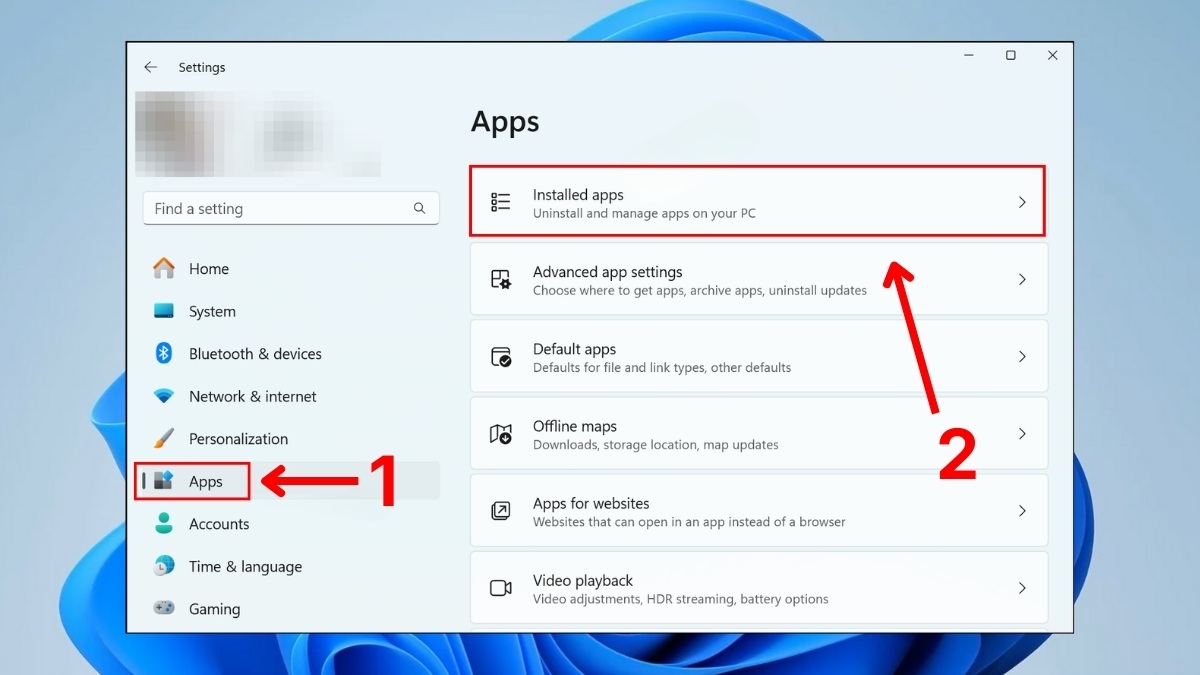
Task: Click the search magnifier in Find a setting
Action: (x=419, y=208)
